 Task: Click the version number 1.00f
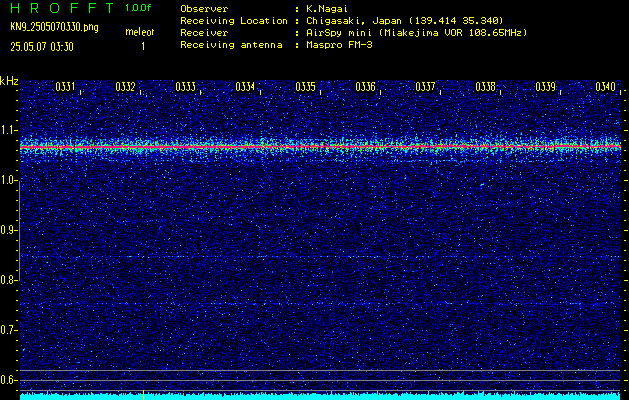(138, 8)
